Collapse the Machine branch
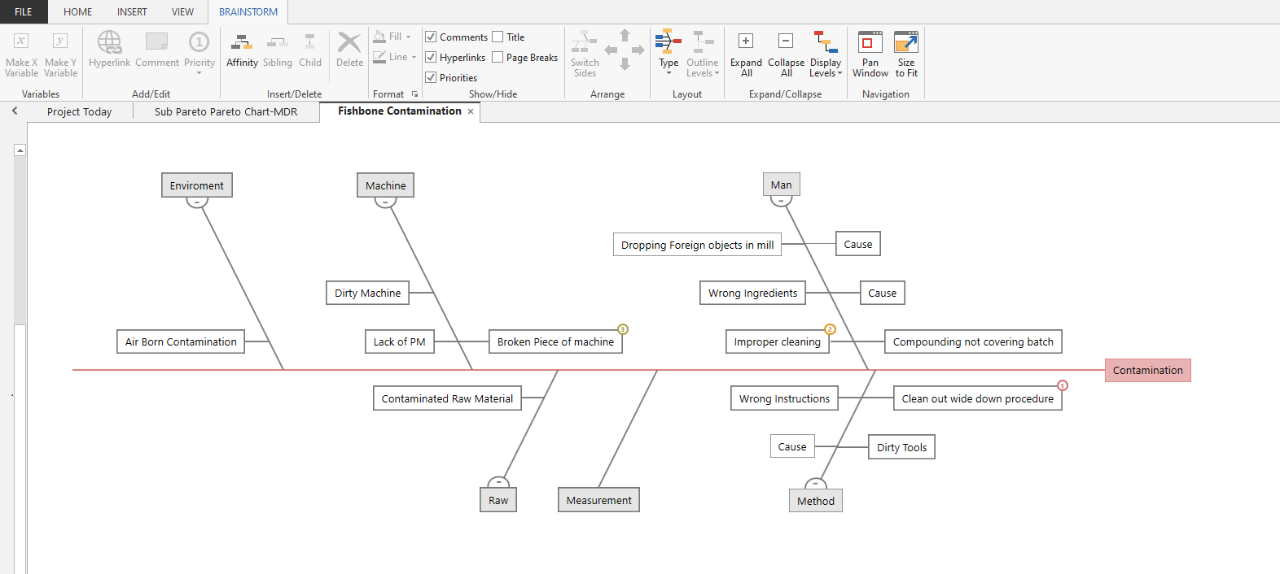This screenshot has height=574, width=1280. tap(385, 202)
